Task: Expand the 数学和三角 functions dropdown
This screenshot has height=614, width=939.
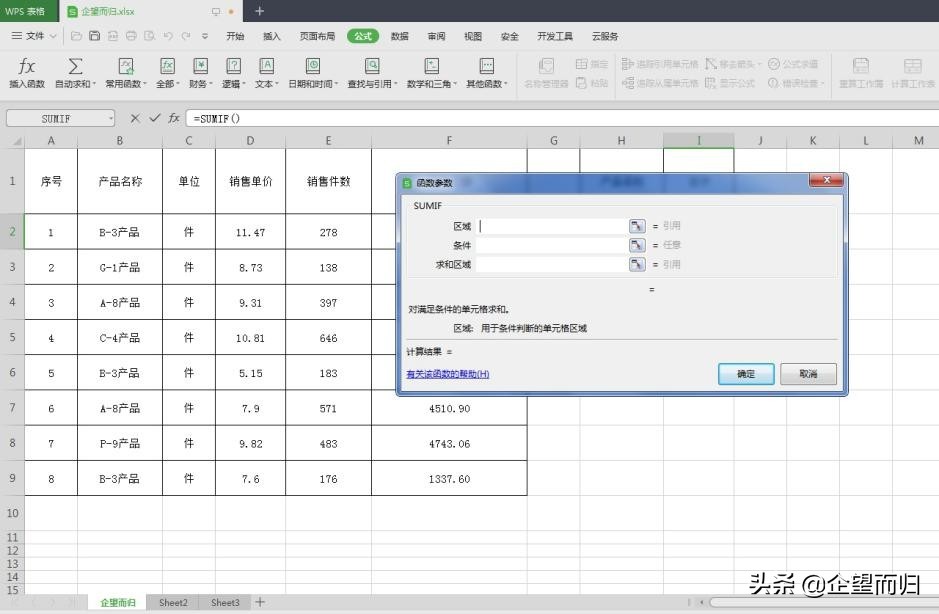Action: pyautogui.click(x=431, y=84)
